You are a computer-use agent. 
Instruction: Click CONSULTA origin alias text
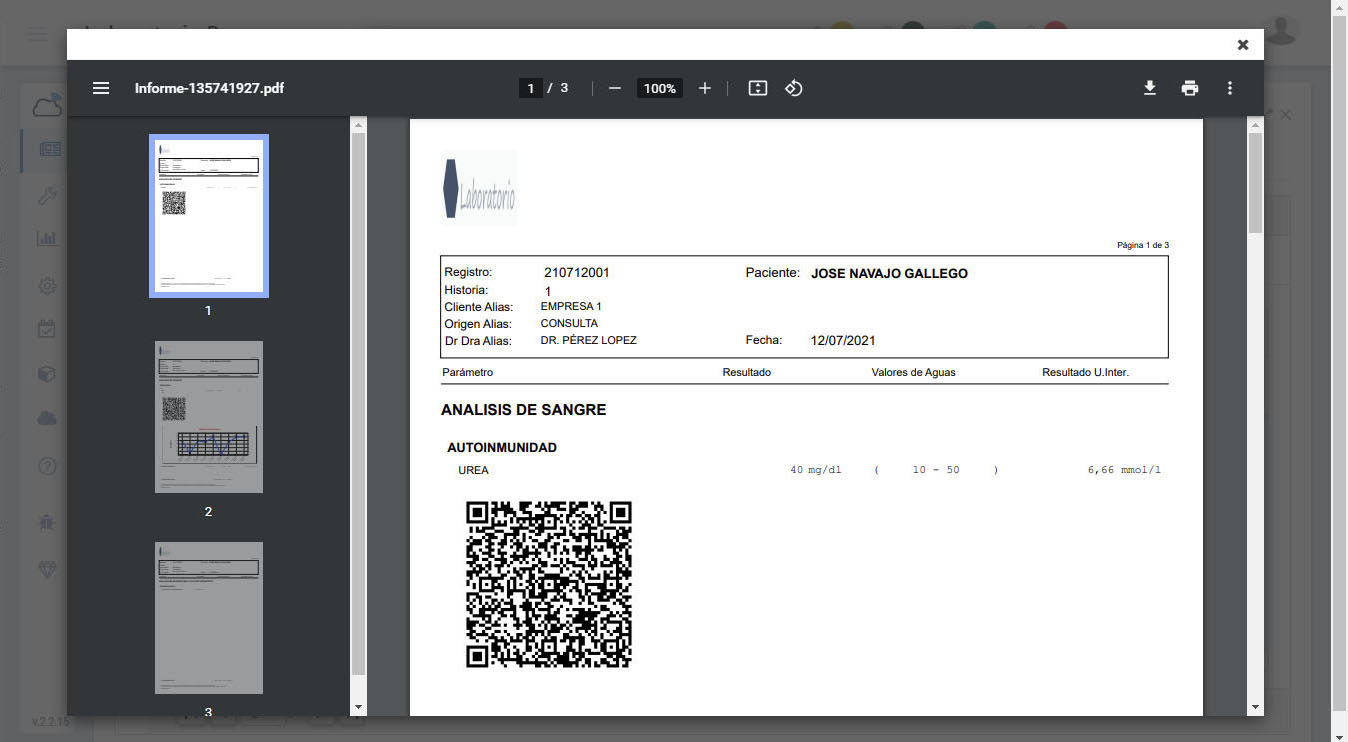569,323
